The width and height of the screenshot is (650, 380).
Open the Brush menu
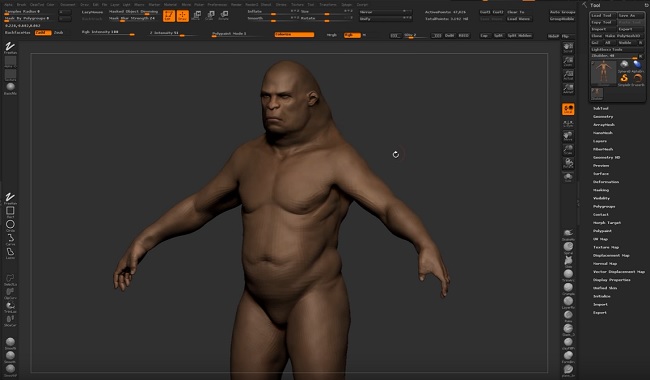pos(21,5)
